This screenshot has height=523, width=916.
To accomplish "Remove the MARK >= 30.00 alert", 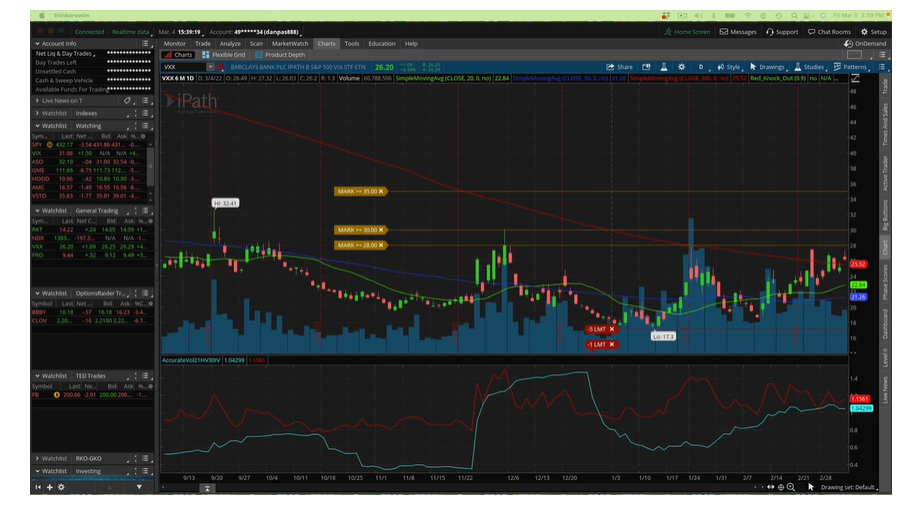I will (x=381, y=230).
